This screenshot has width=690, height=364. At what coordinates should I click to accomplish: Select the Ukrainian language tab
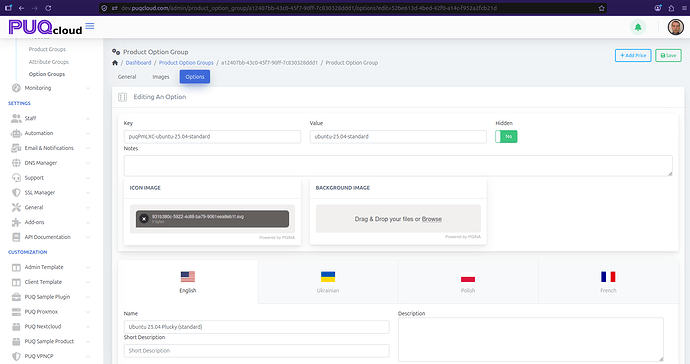click(328, 282)
